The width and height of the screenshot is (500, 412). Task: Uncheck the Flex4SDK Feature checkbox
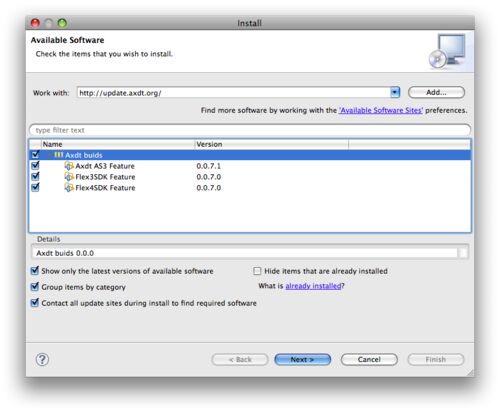[x=35, y=187]
